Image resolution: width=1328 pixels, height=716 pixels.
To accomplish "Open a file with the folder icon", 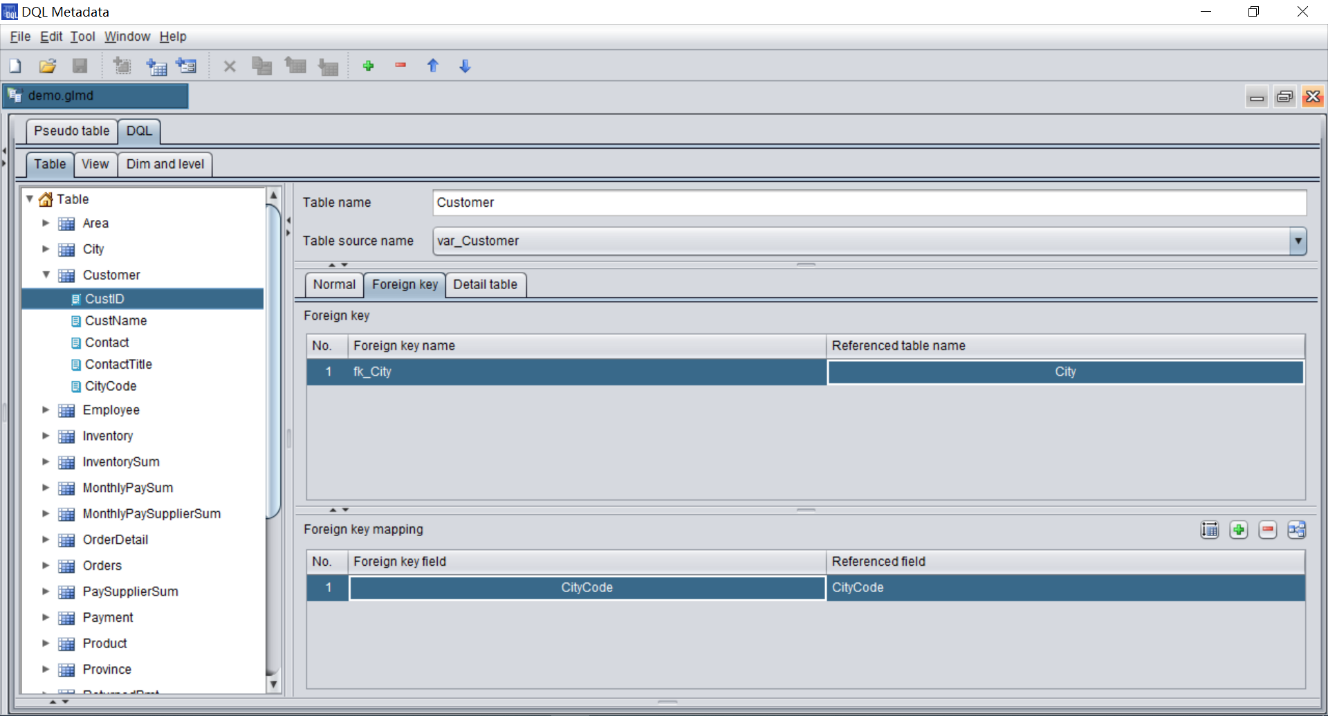I will point(47,66).
